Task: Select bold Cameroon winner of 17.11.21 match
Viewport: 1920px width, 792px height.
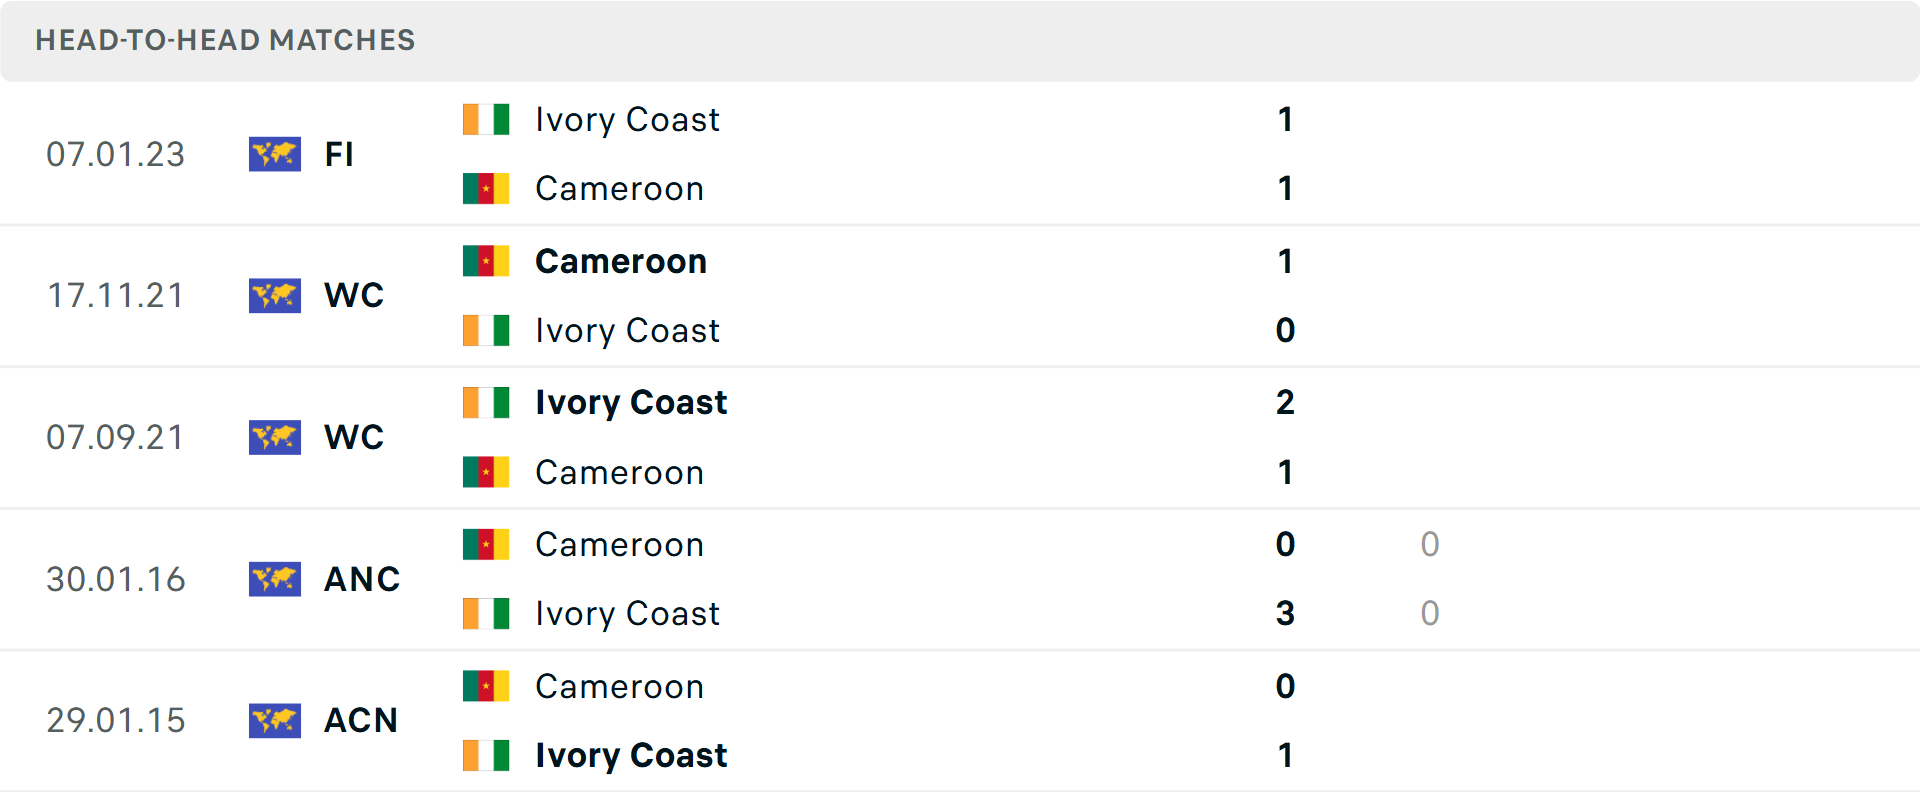Action: tap(621, 262)
